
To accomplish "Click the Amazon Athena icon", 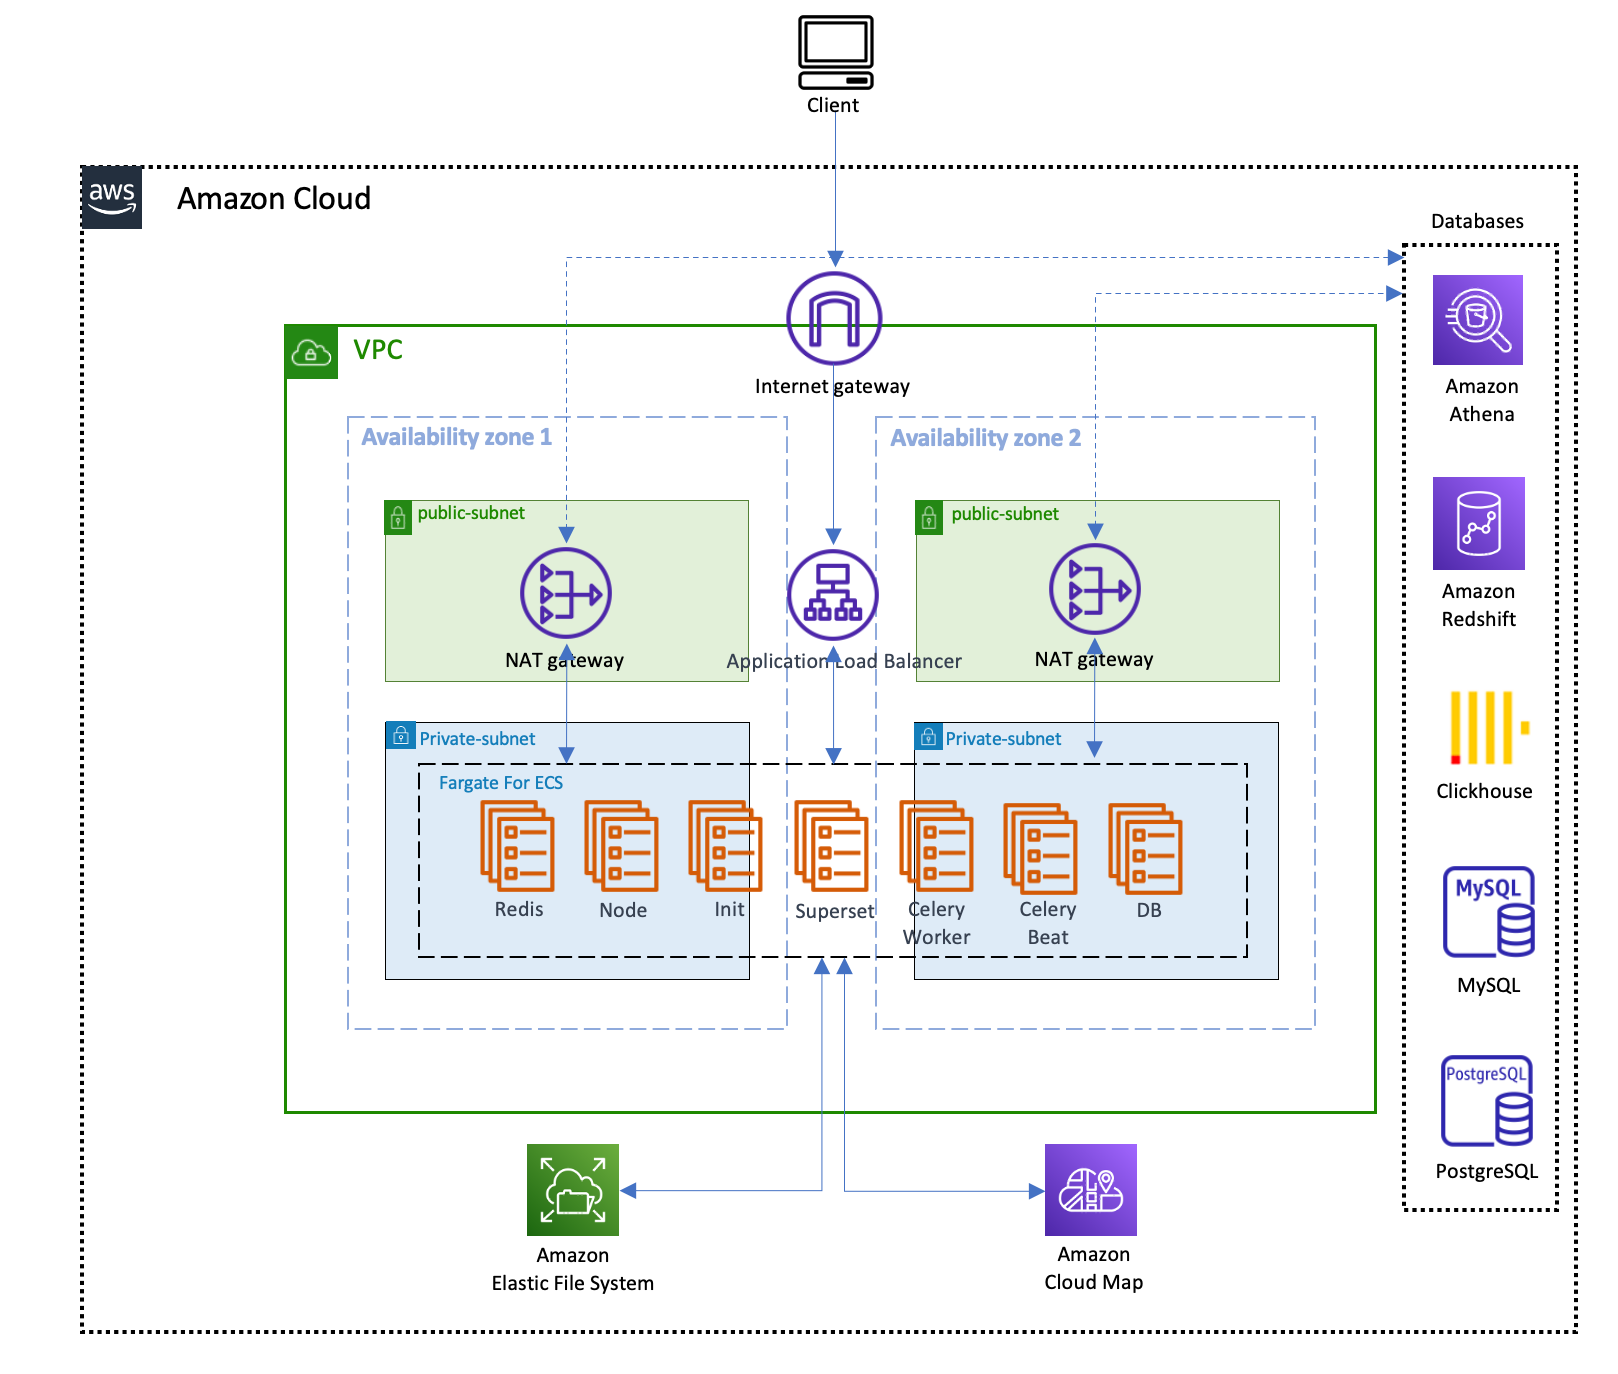I will click(x=1477, y=320).
